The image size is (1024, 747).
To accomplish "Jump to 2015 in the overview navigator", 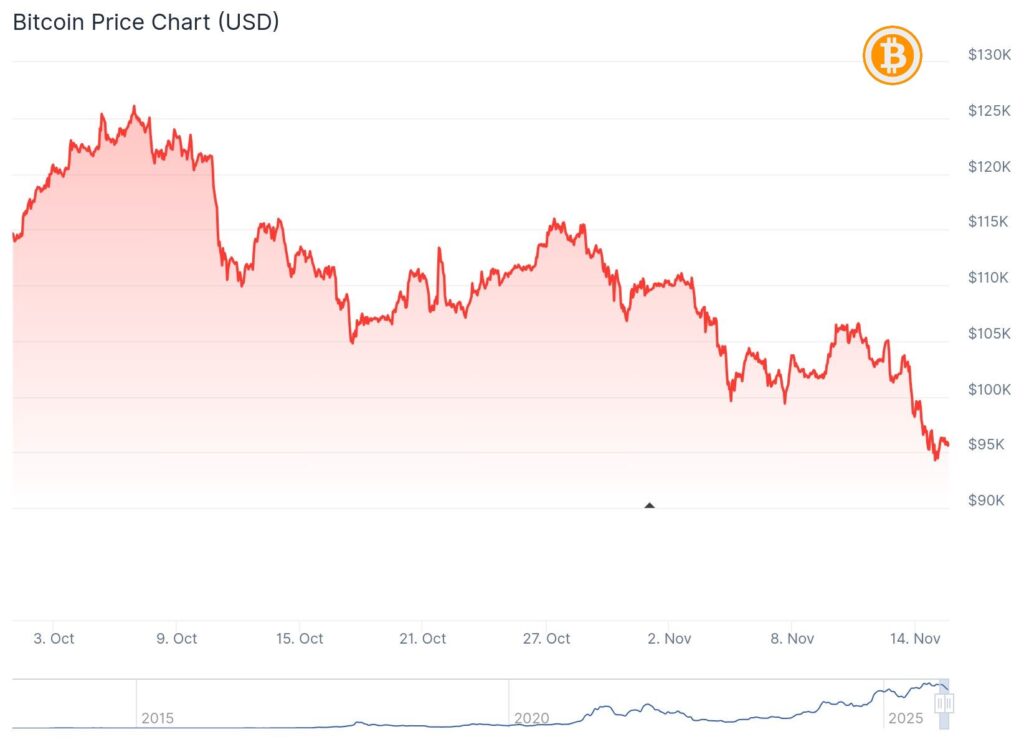I will tap(158, 718).
